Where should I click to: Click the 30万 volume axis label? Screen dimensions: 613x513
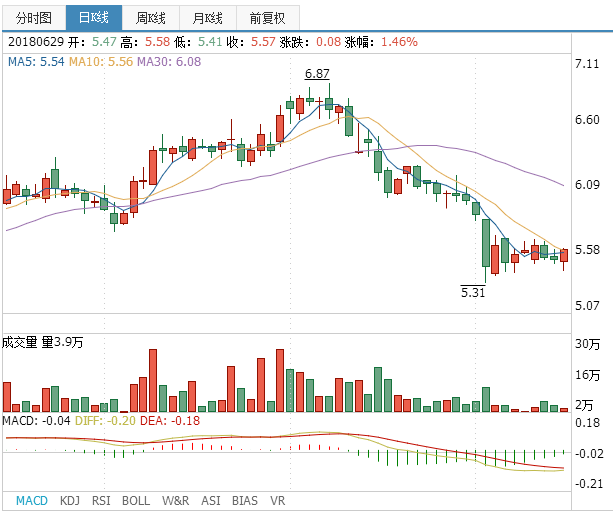tap(587, 344)
